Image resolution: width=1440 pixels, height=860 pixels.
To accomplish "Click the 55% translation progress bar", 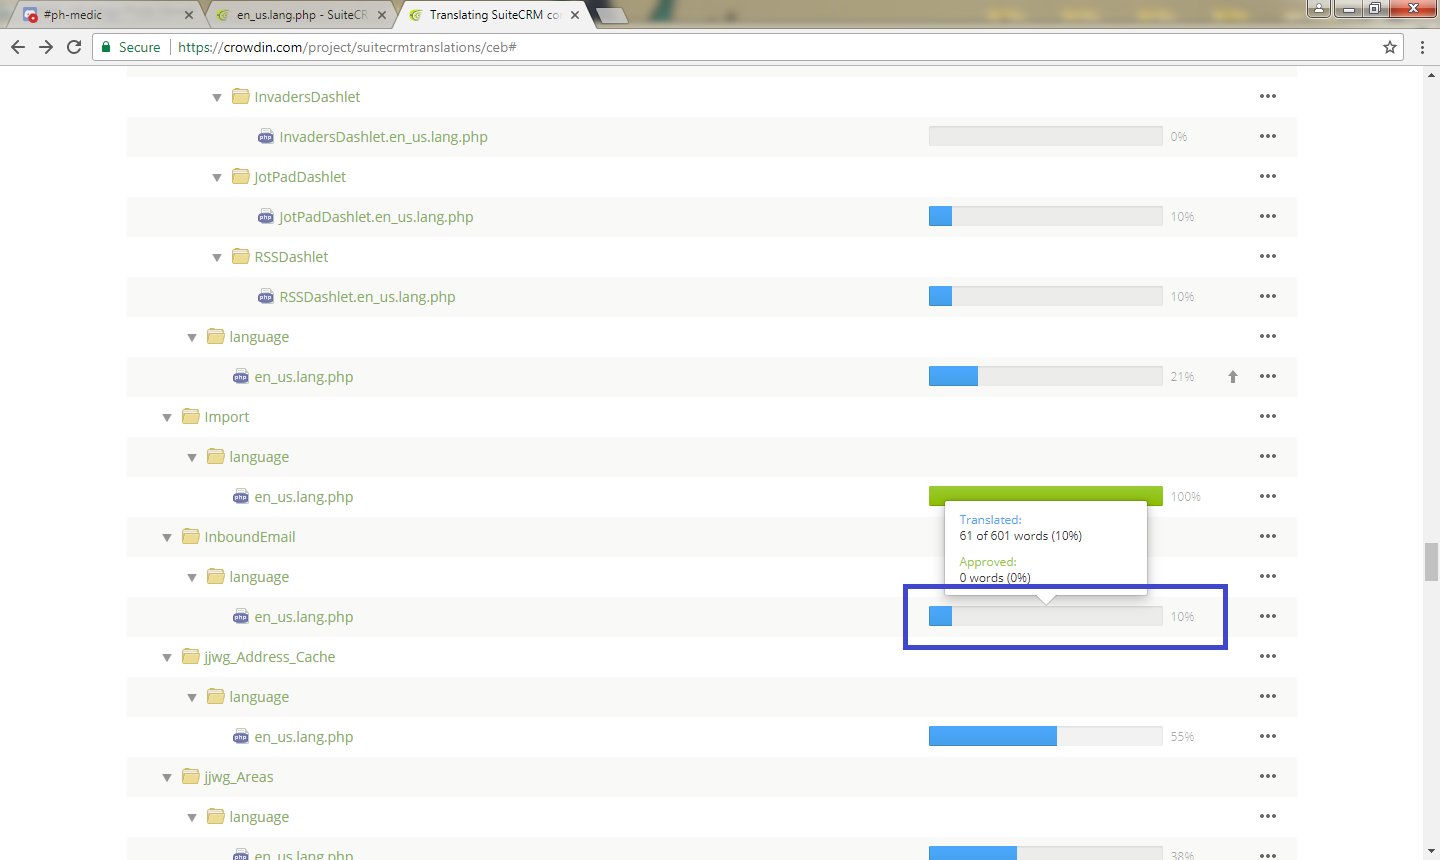I will click(1046, 736).
